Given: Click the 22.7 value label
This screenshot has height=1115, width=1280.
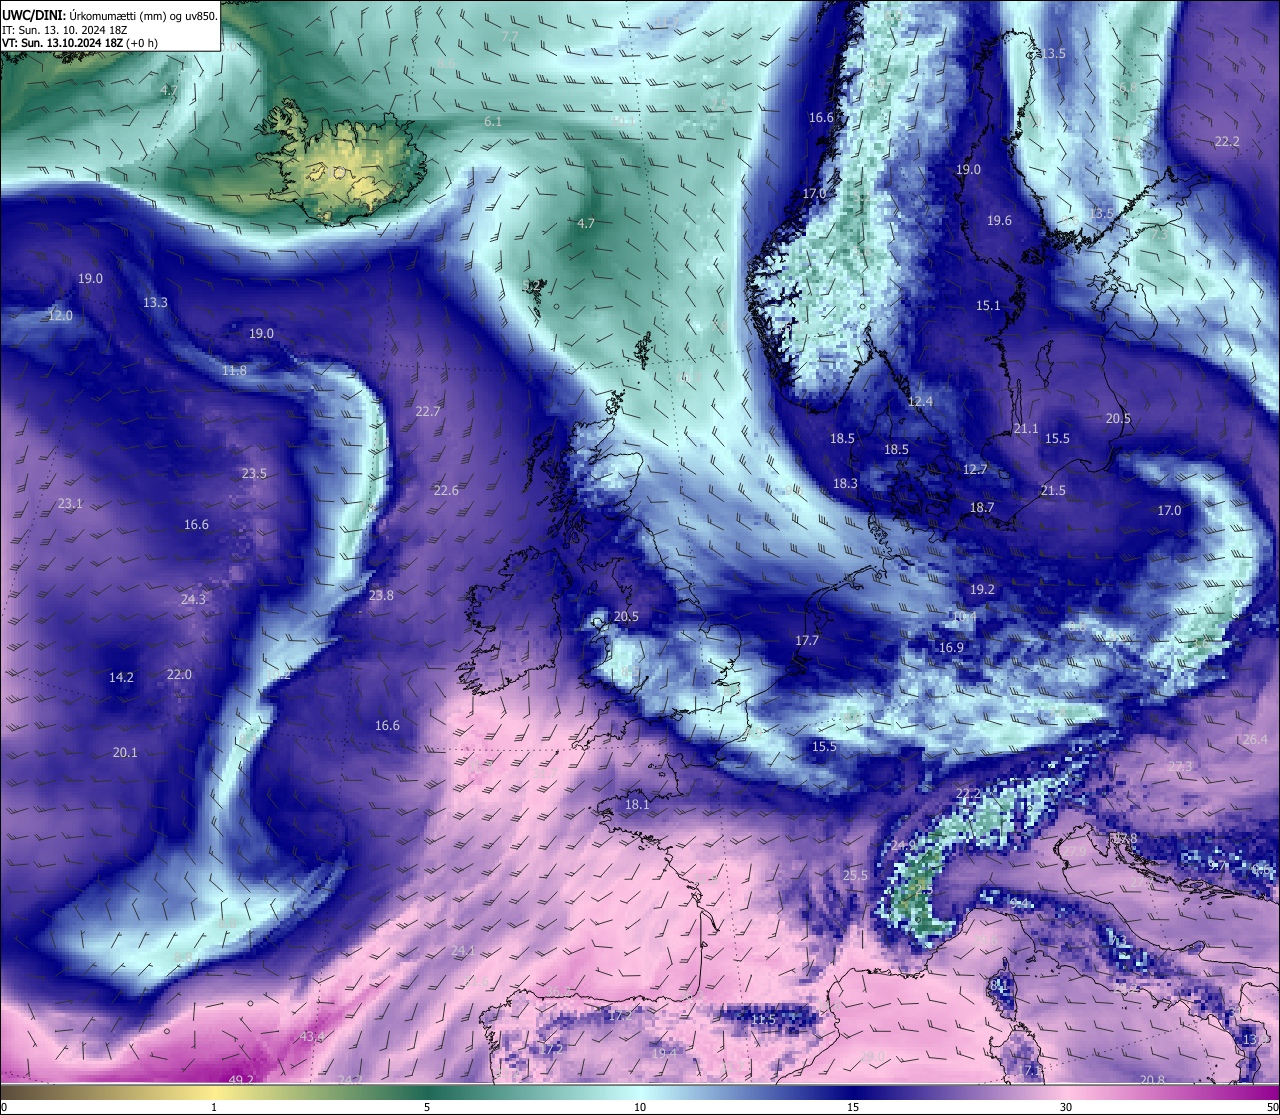Looking at the screenshot, I should coord(428,411).
